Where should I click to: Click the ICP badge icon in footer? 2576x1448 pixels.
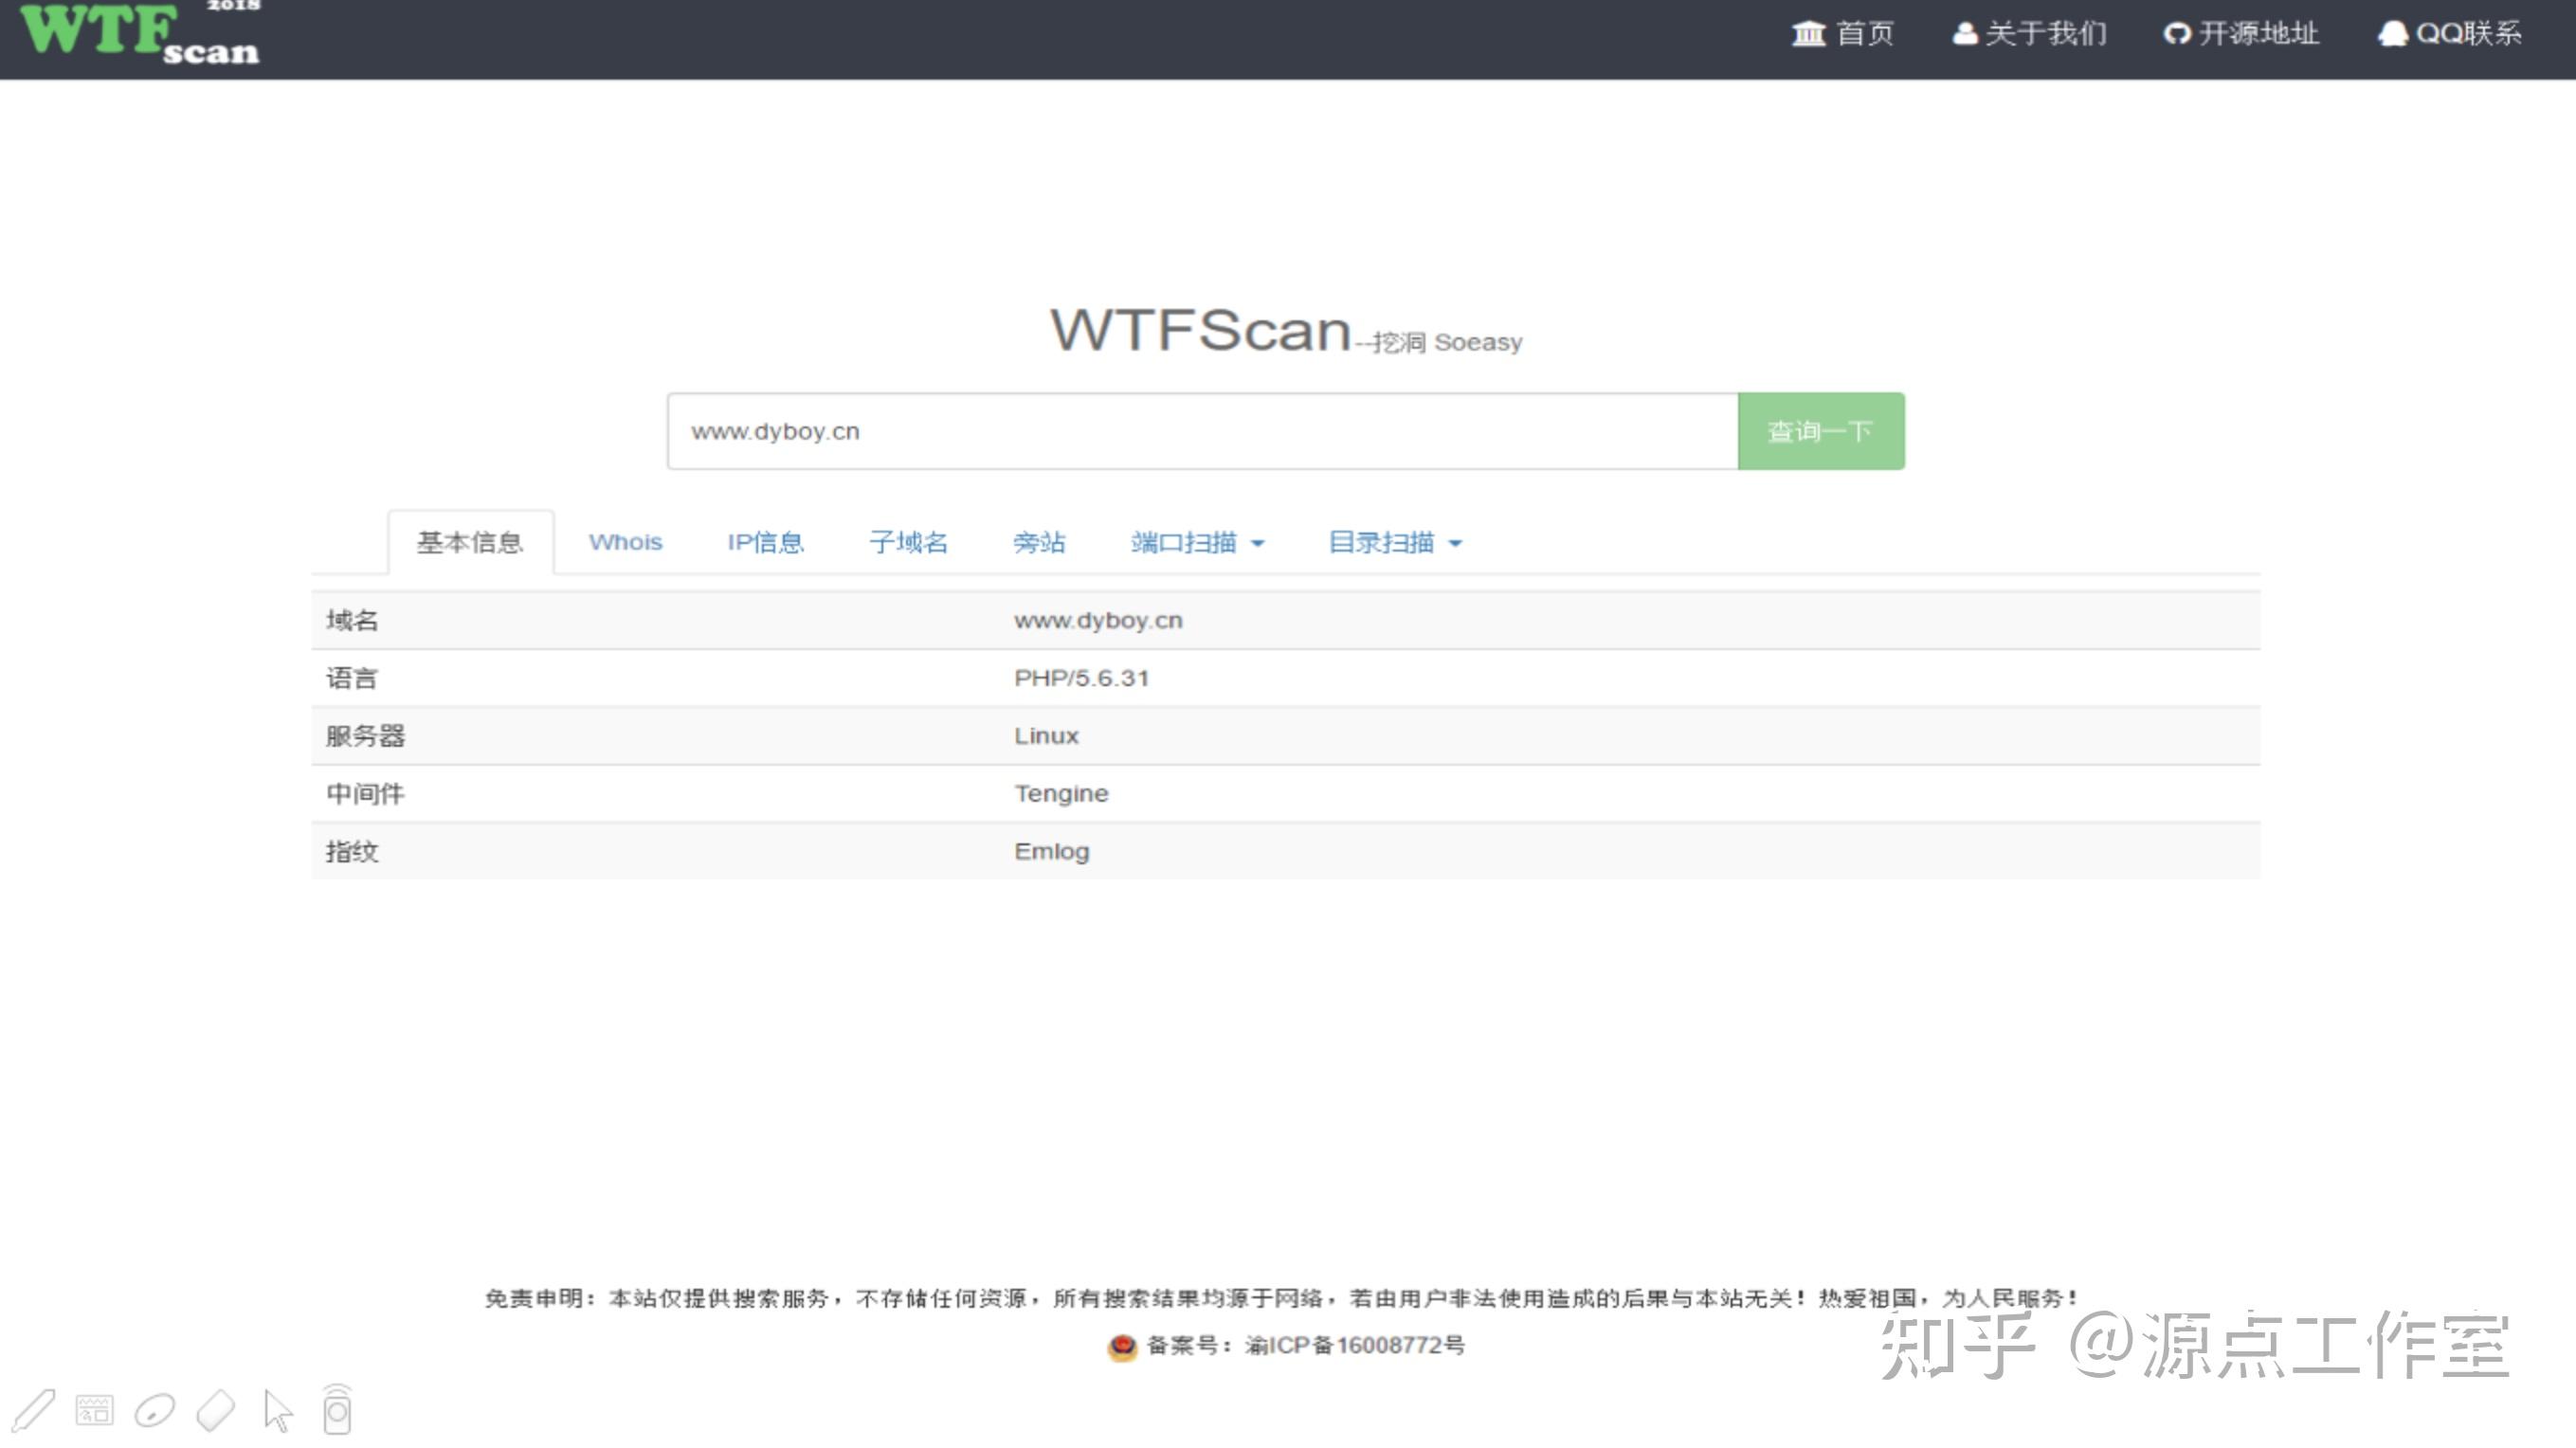1124,1345
